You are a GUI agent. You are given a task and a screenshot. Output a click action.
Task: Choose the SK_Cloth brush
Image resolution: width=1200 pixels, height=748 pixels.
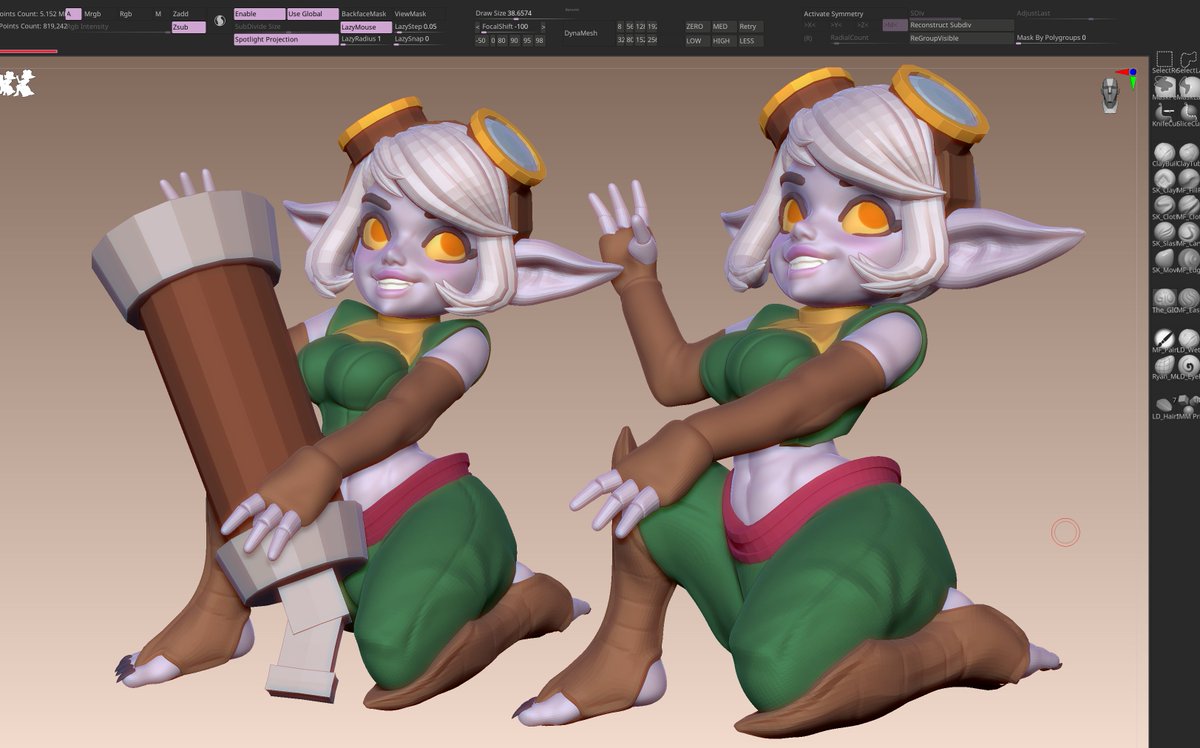point(1164,207)
